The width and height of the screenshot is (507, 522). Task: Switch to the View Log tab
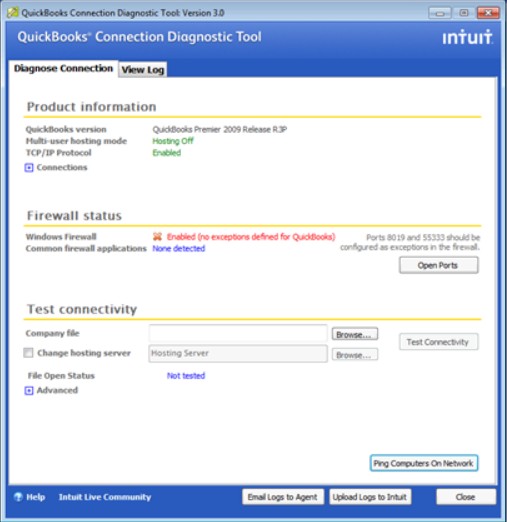pos(143,70)
